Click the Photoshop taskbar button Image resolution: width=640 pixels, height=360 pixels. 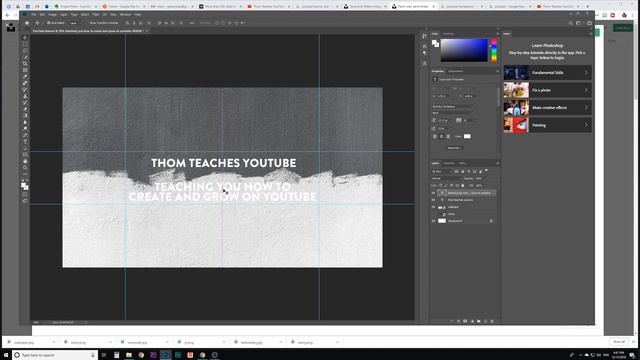[x=165, y=355]
